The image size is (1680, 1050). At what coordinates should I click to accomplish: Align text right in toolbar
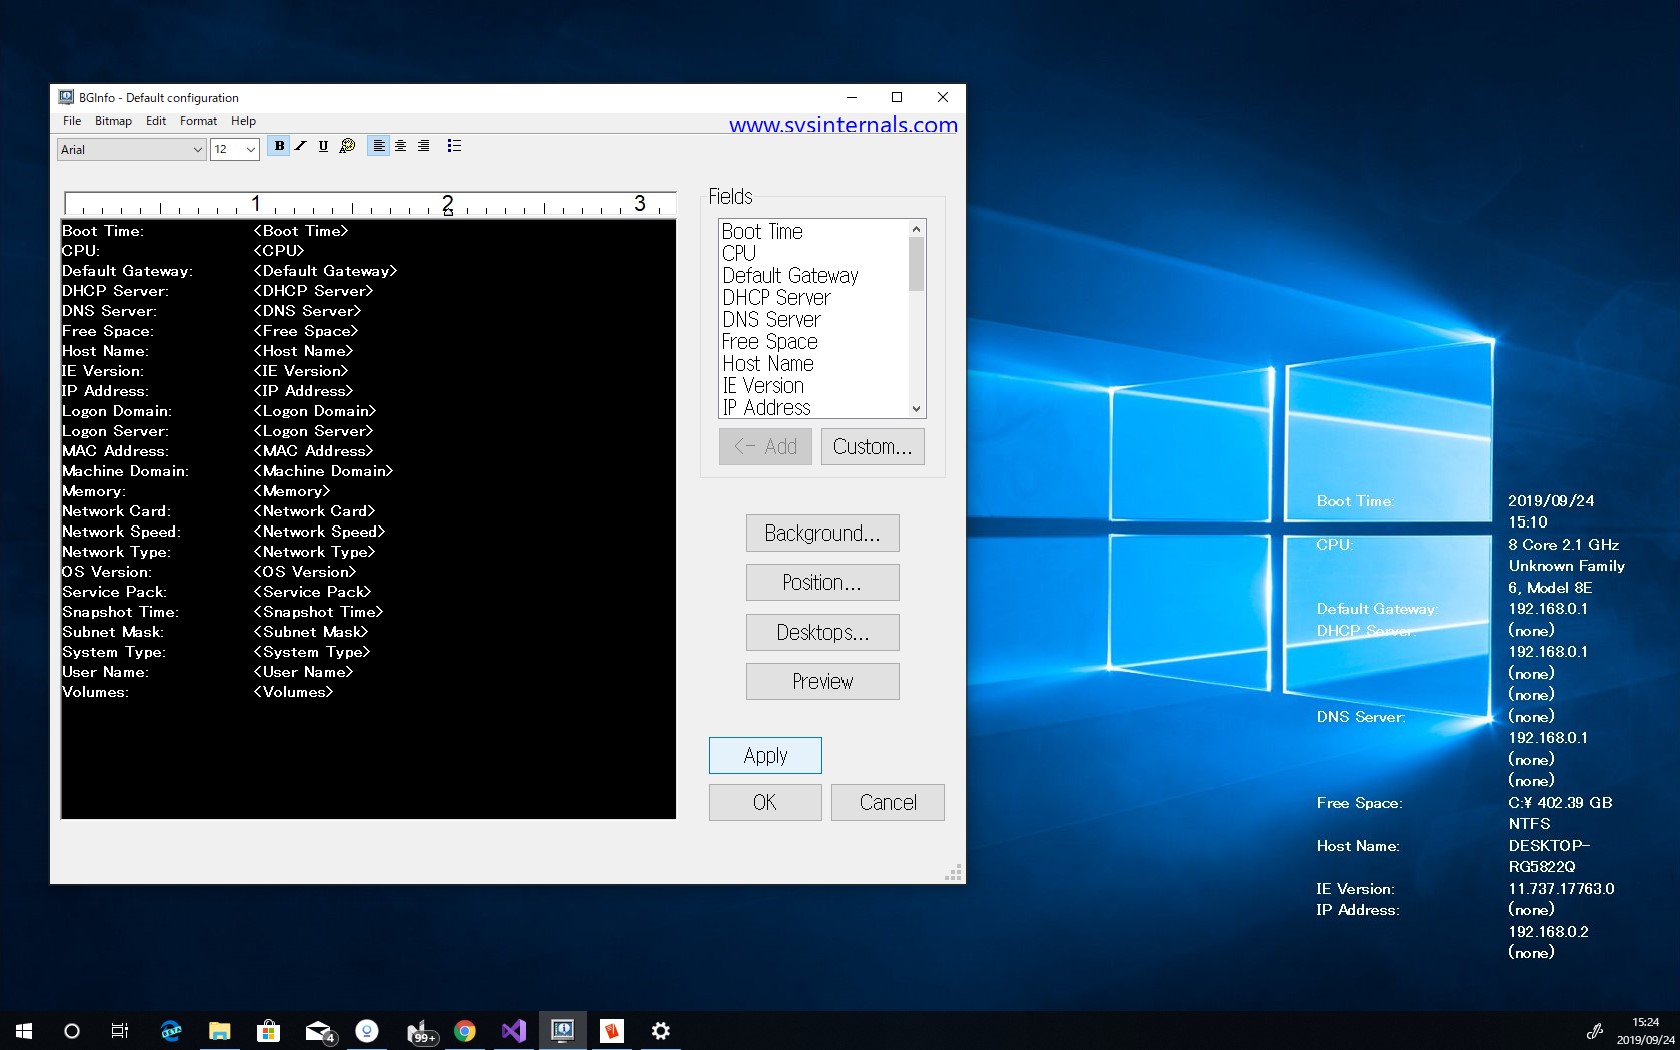click(423, 146)
